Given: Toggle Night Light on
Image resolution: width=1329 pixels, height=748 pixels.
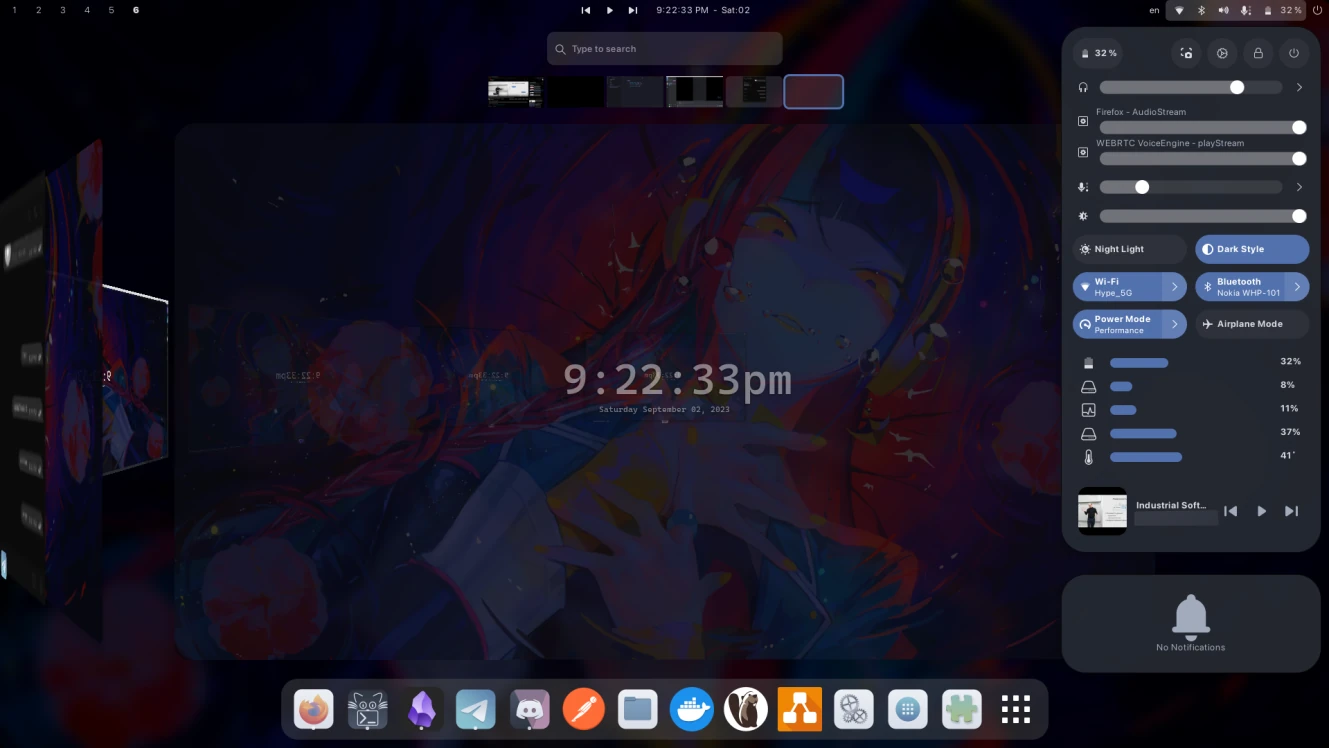Looking at the screenshot, I should tap(1130, 249).
